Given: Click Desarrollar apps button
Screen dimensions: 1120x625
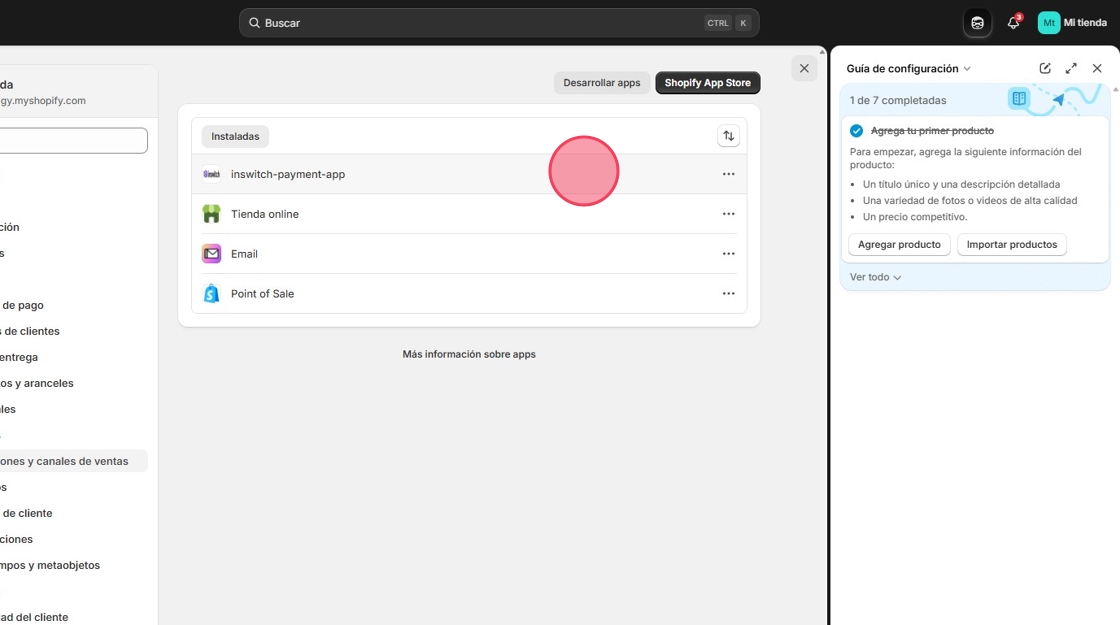Looking at the screenshot, I should (x=601, y=83).
